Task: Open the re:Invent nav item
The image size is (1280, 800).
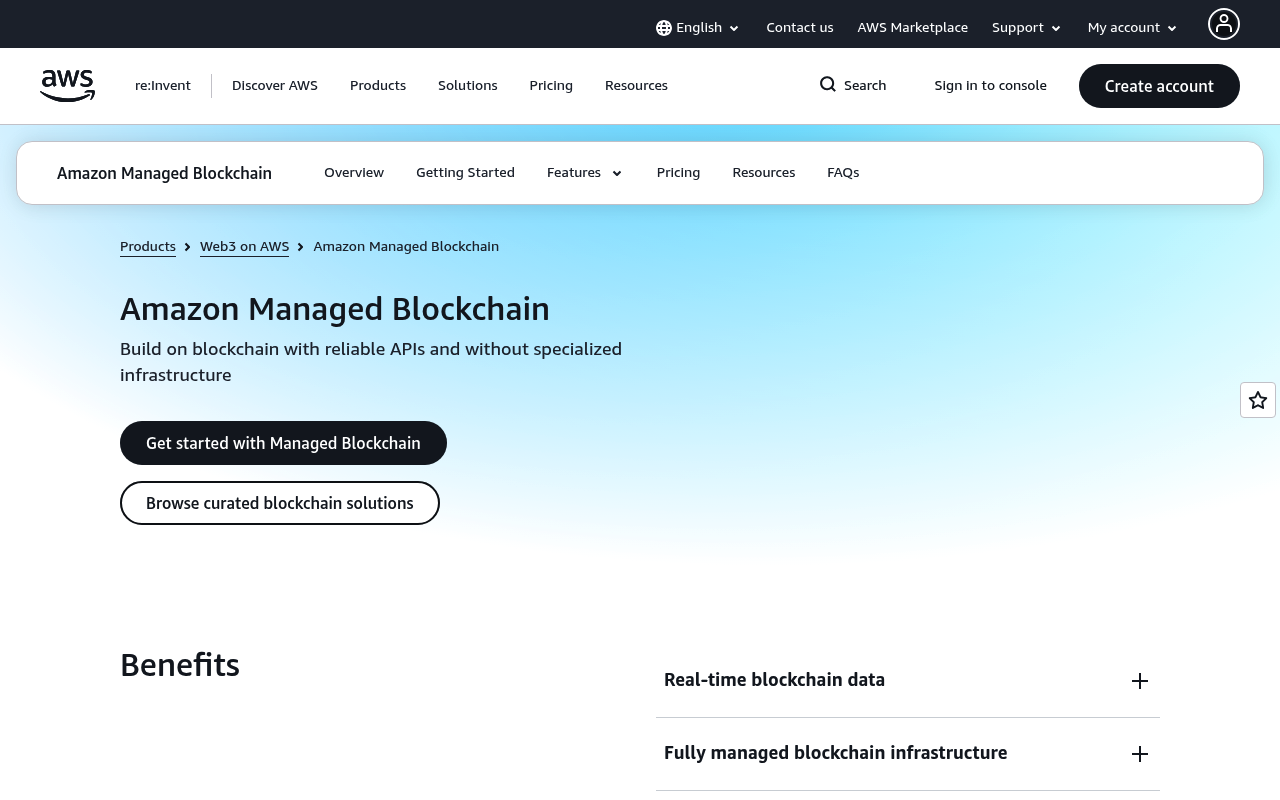Action: pos(163,86)
